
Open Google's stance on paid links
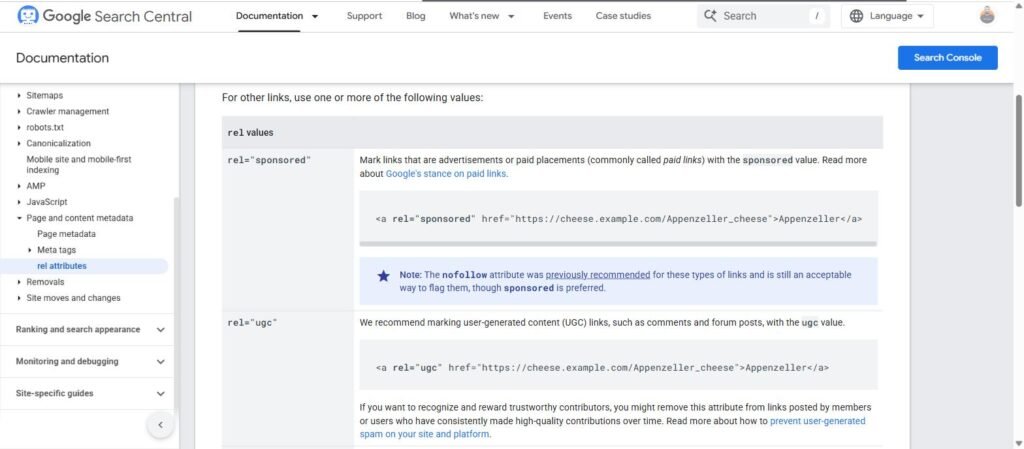pyautogui.click(x=446, y=174)
